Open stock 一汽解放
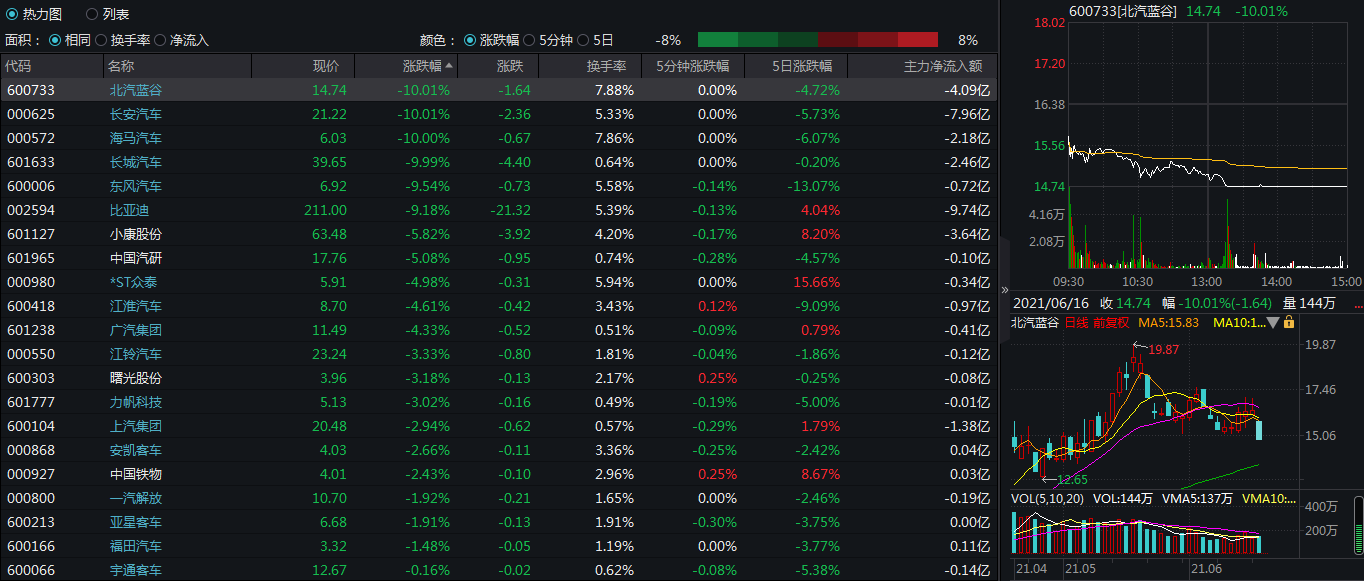Viewport: 1364px width, 581px height. click(136, 498)
